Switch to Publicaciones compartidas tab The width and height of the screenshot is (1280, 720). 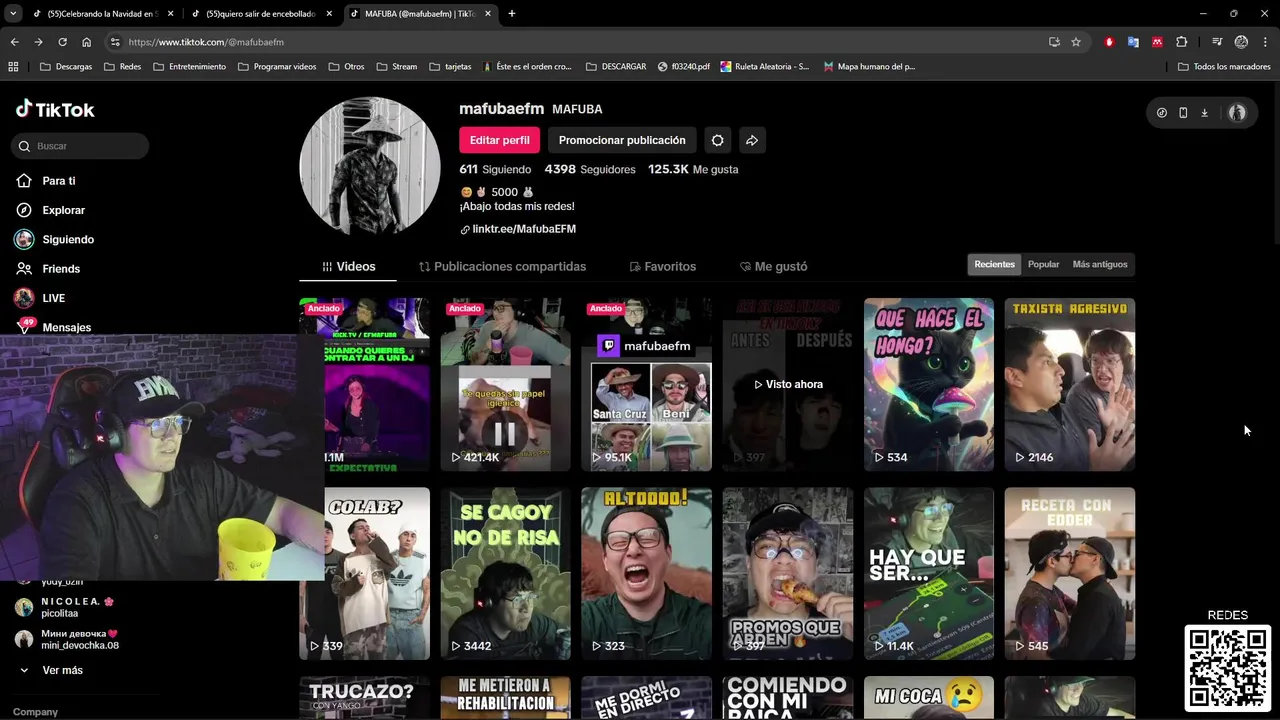tap(502, 267)
